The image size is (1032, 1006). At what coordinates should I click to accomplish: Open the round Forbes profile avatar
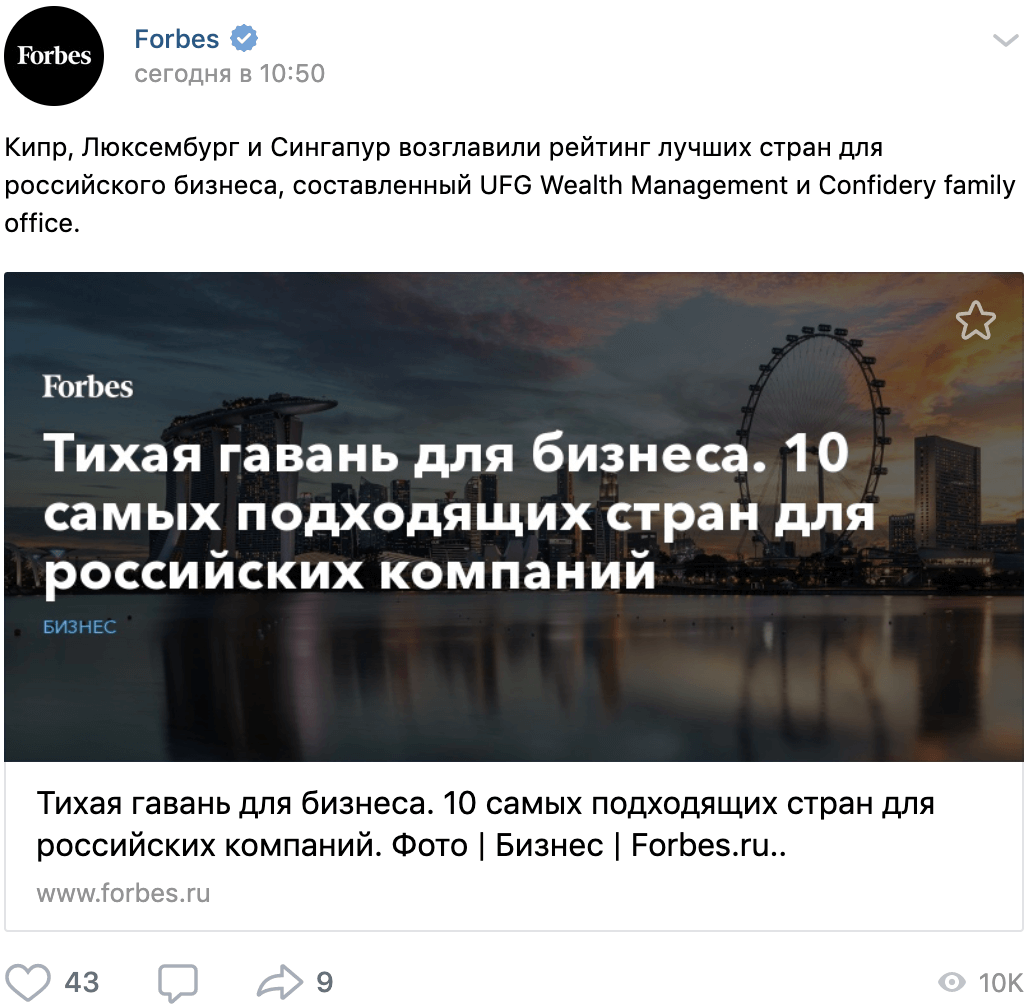54,56
